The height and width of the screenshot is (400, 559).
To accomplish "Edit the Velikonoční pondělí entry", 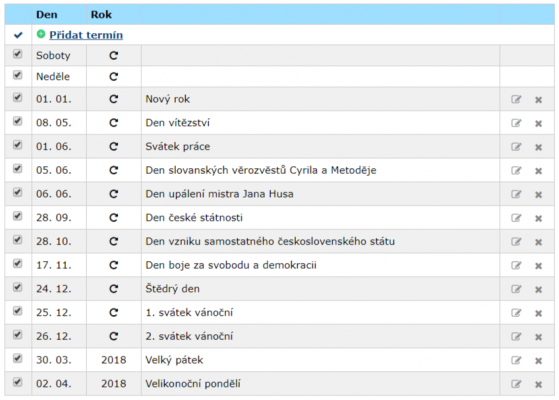I will (x=516, y=384).
